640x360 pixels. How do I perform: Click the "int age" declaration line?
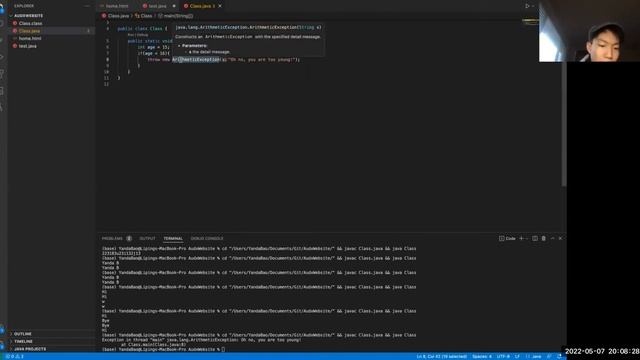tap(153, 47)
